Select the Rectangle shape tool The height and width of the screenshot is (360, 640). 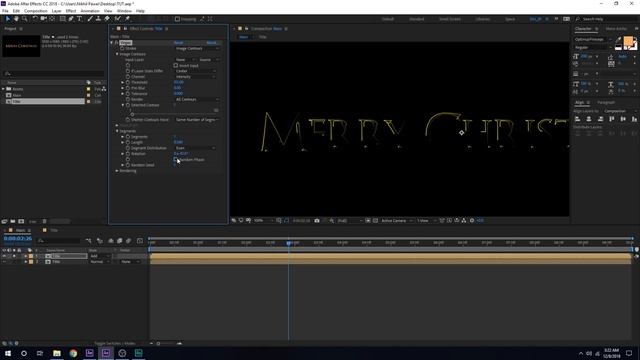[x=62, y=19]
